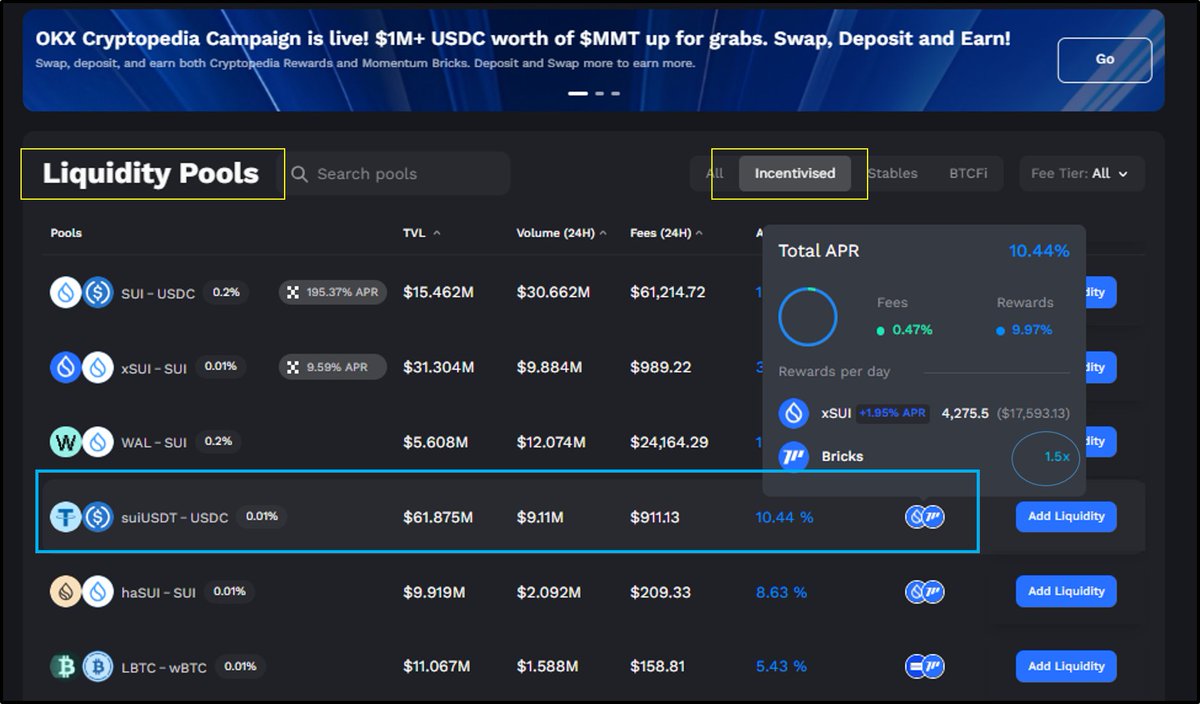This screenshot has height=704, width=1200.
Task: Open the LBTC – wBTC pool name
Action: 164,667
